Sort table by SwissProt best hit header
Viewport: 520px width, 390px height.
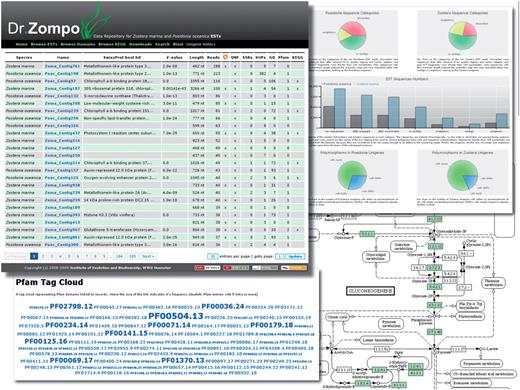pyautogui.click(x=122, y=57)
